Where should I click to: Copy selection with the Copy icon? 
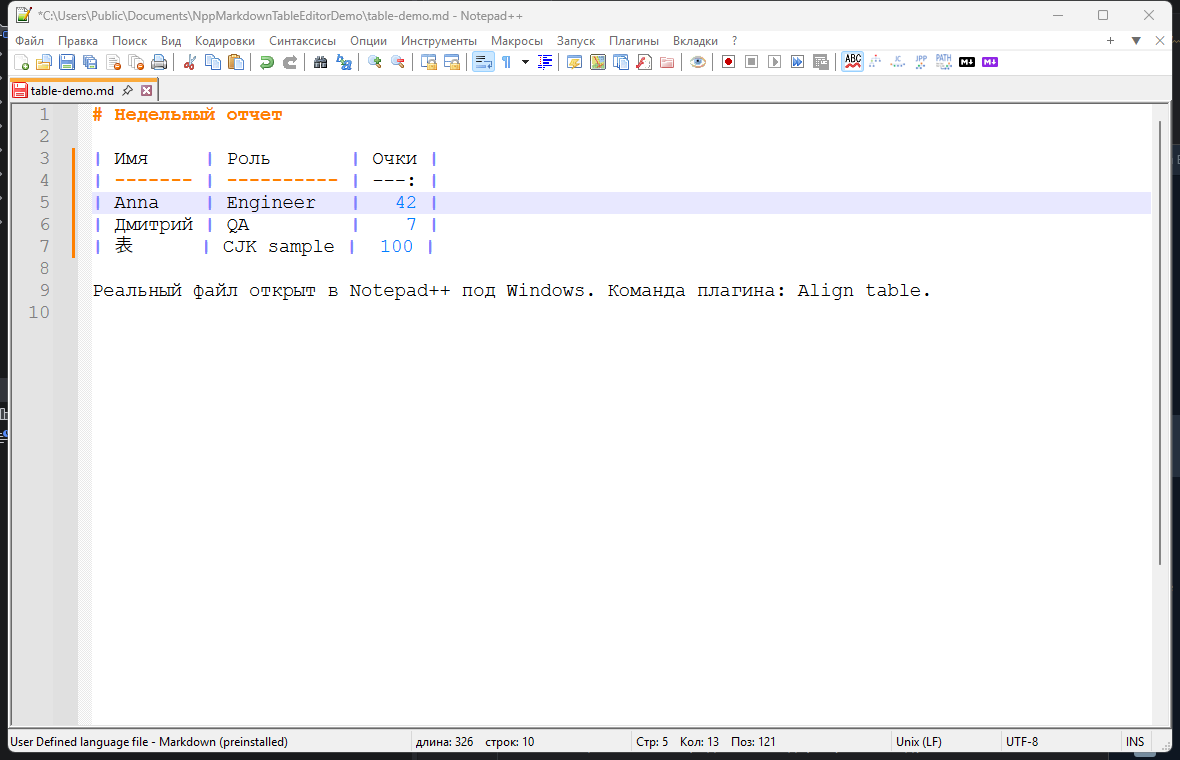point(213,62)
